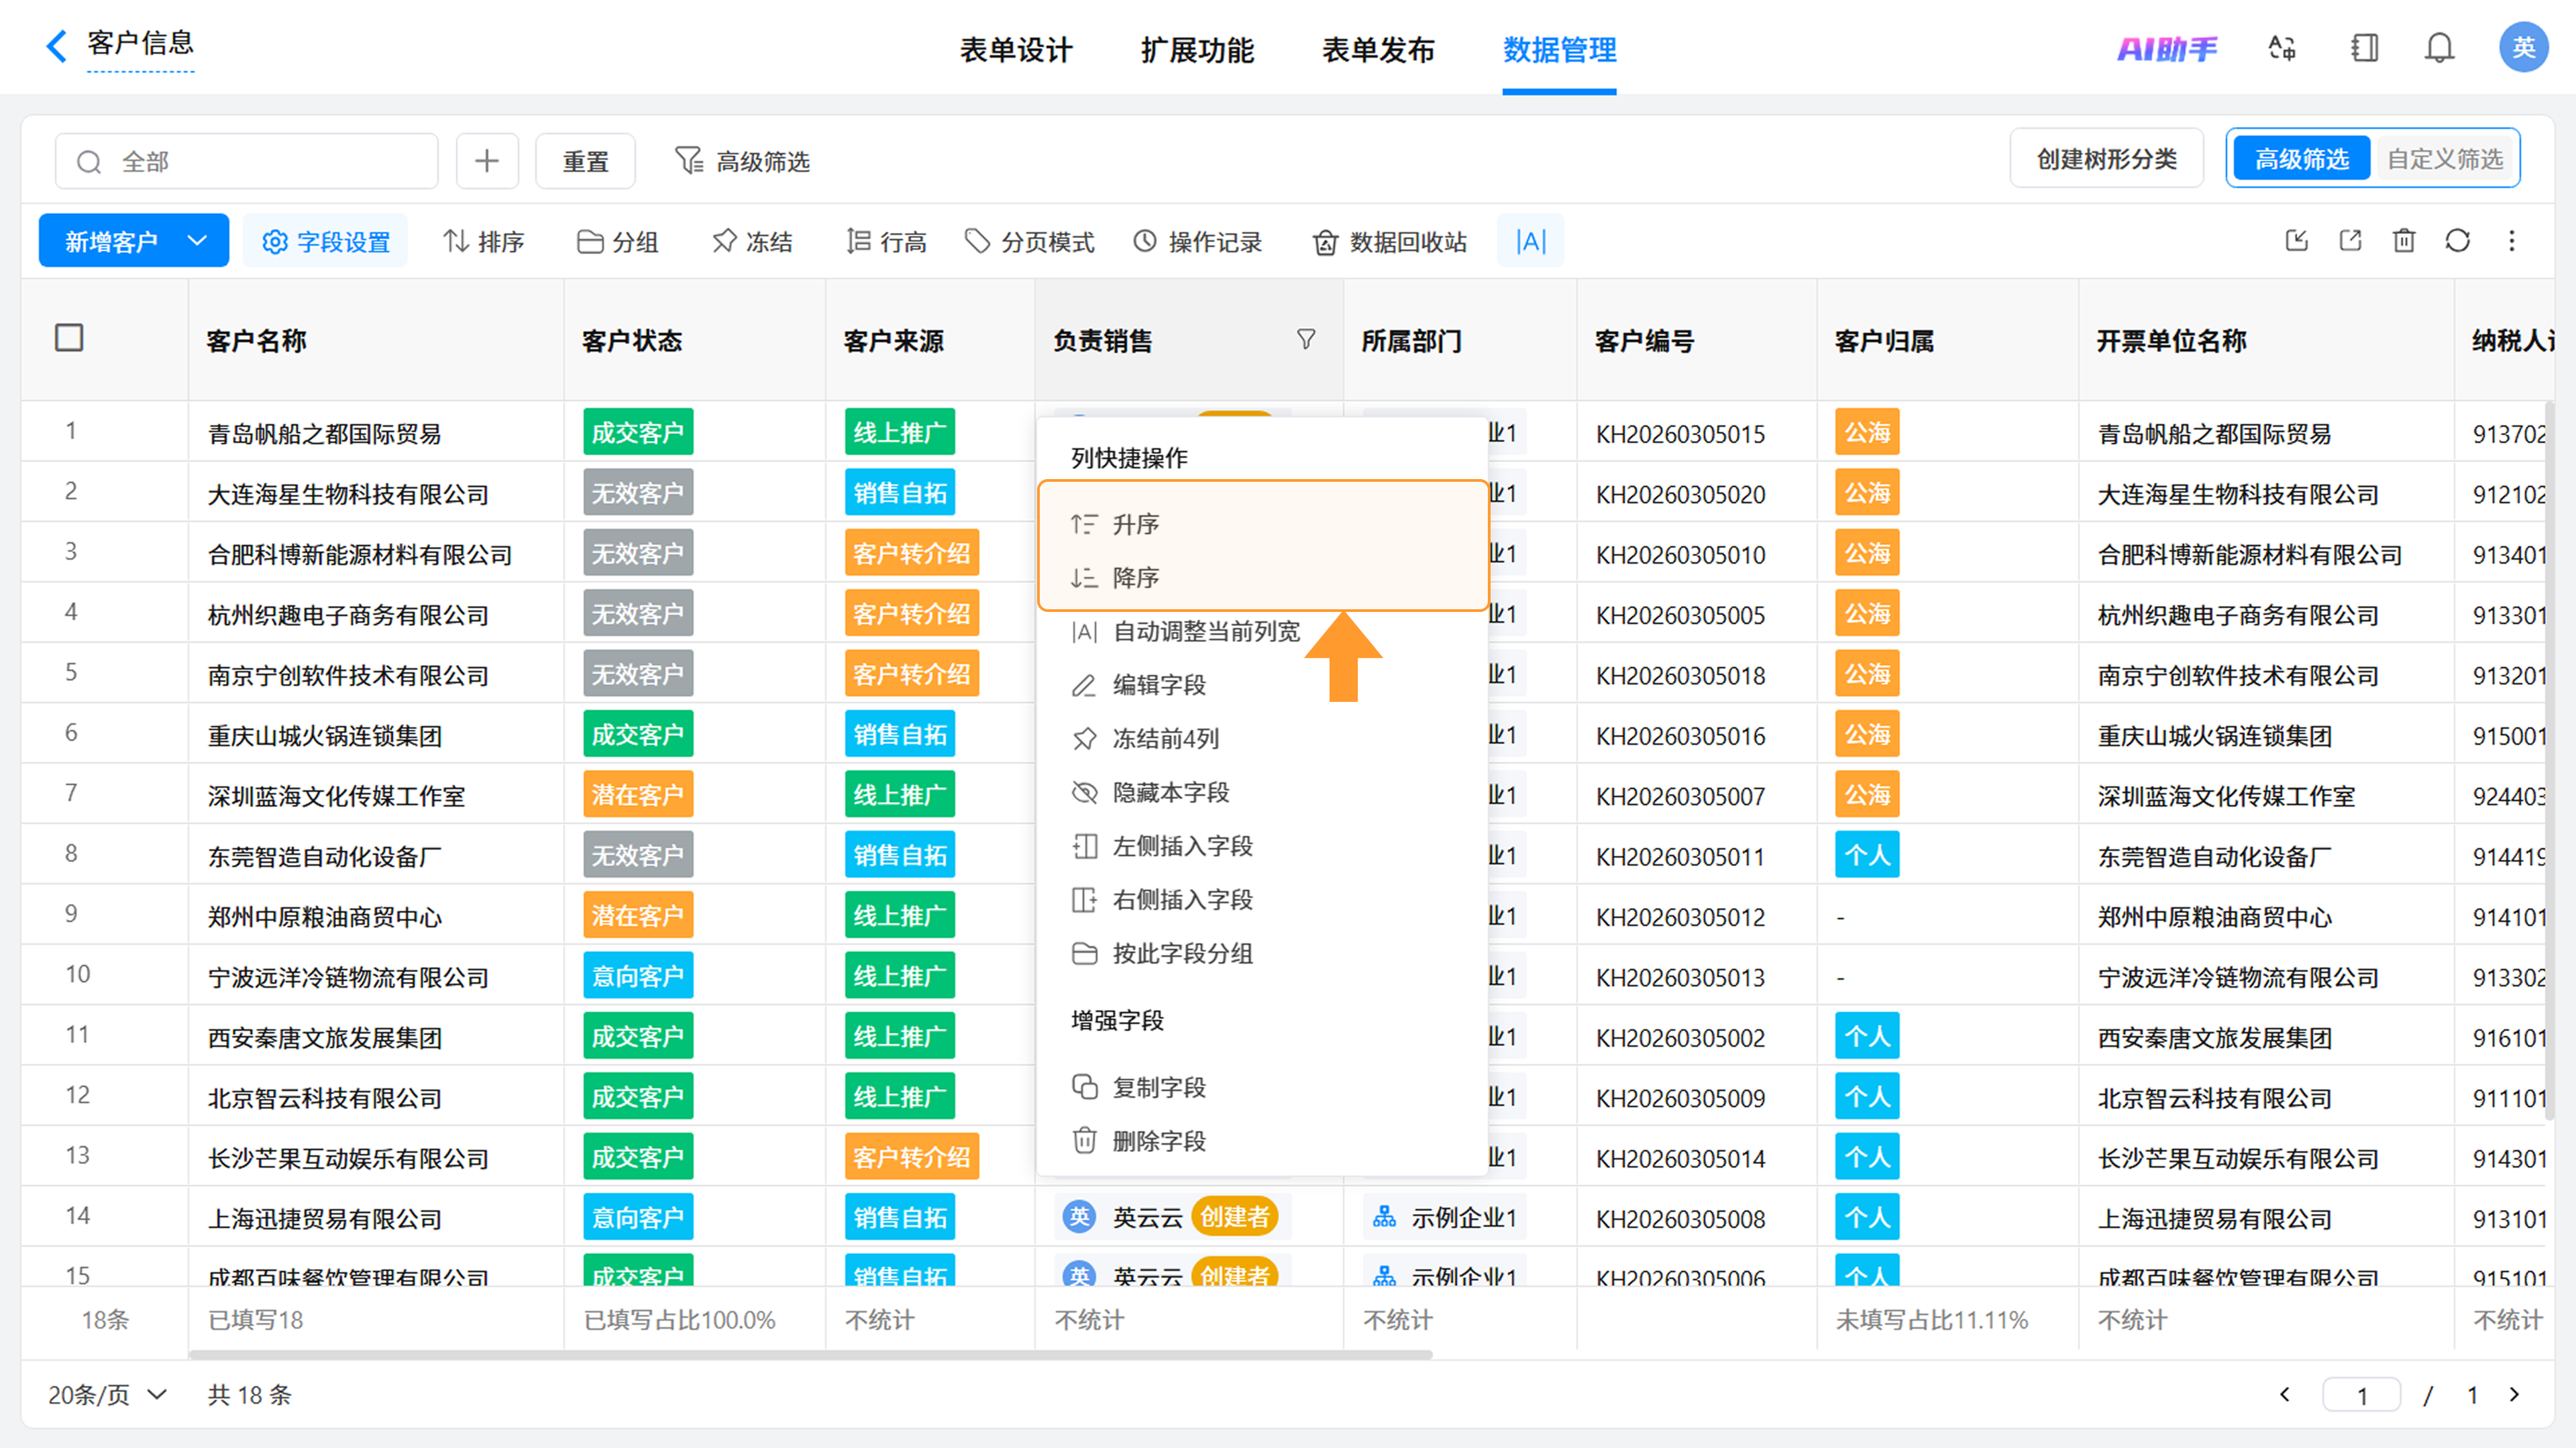Click the 客户名称 column header
The width and height of the screenshot is (2576, 1448).
click(376, 341)
